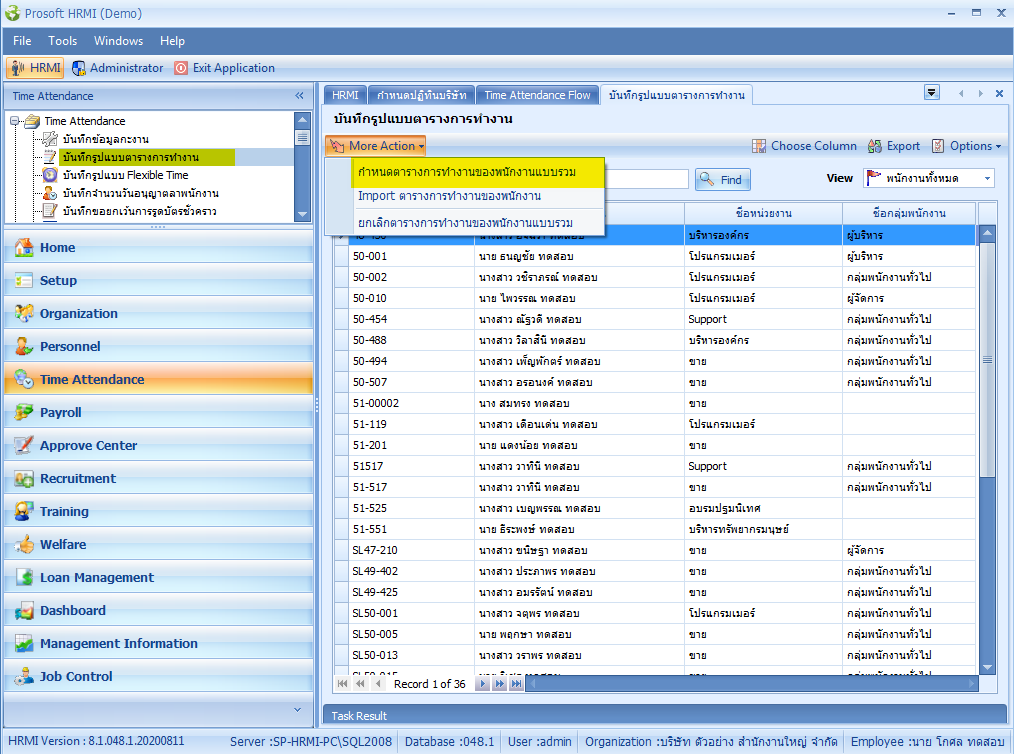
Task: Select the row with code 51-00002
Action: click(x=654, y=404)
